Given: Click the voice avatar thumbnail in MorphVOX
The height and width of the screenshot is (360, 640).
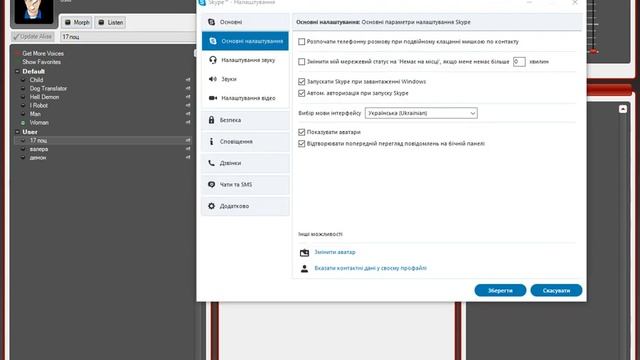Looking at the screenshot, I should click(34, 11).
